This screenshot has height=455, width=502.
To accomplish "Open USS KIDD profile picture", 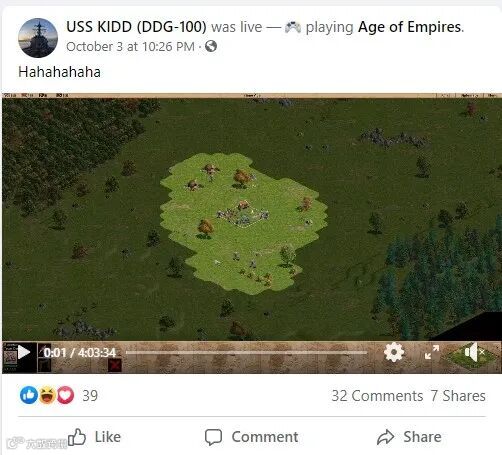I will (38, 38).
